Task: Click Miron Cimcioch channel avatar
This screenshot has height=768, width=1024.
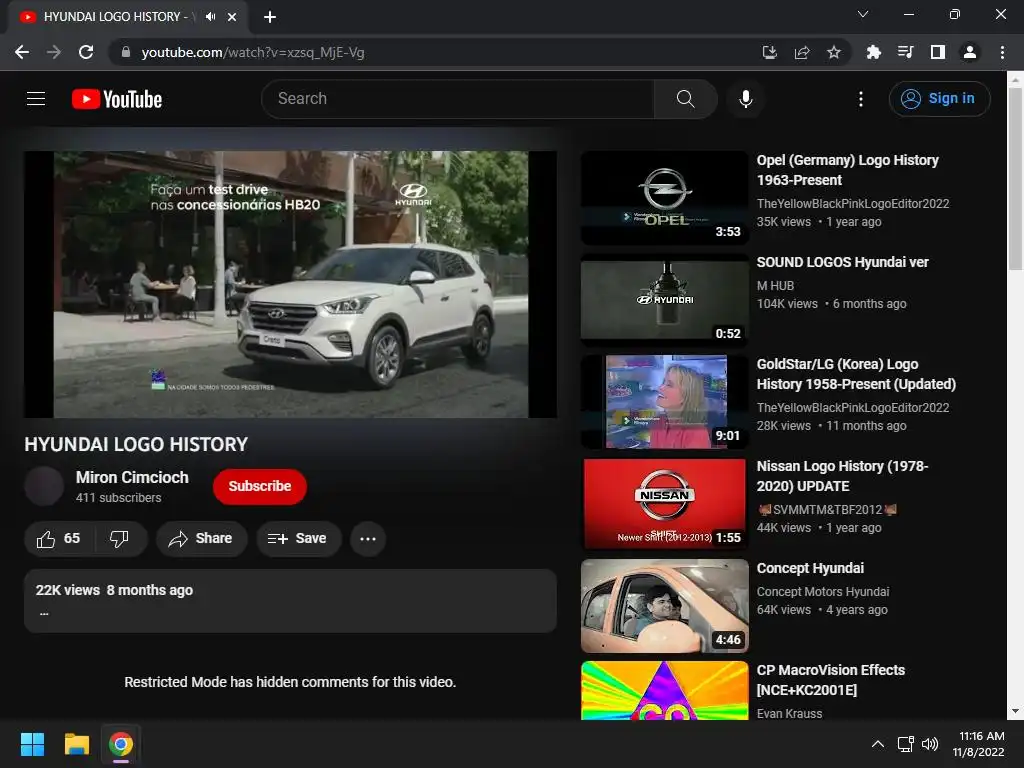Action: point(44,487)
